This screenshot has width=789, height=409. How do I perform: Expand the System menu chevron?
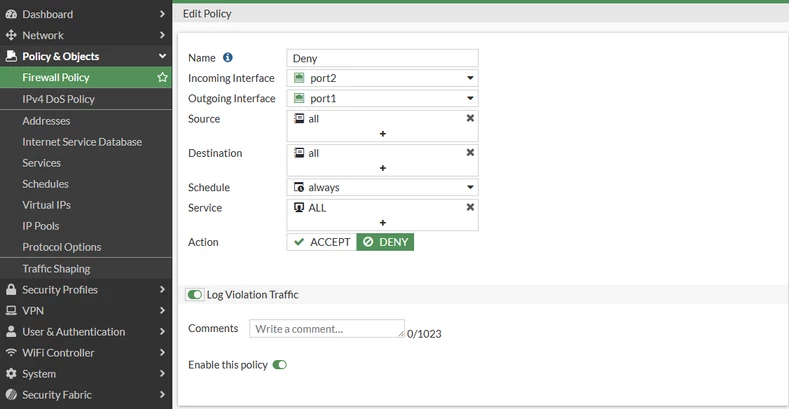[x=162, y=374]
